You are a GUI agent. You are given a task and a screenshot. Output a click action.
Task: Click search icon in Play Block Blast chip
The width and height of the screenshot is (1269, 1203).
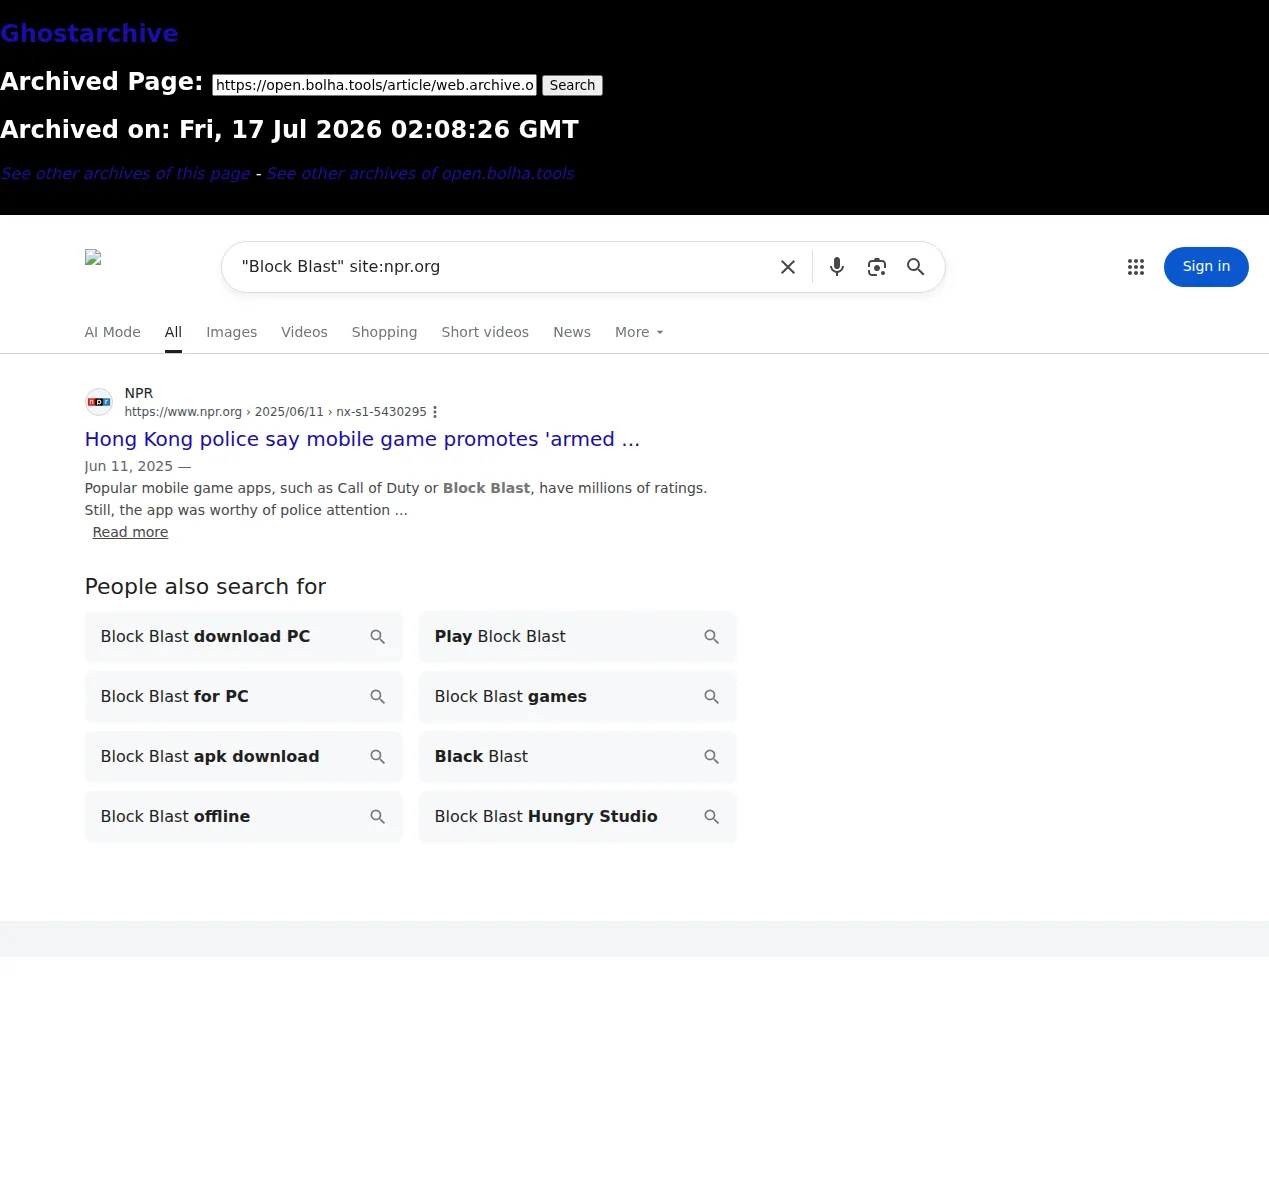712,637
